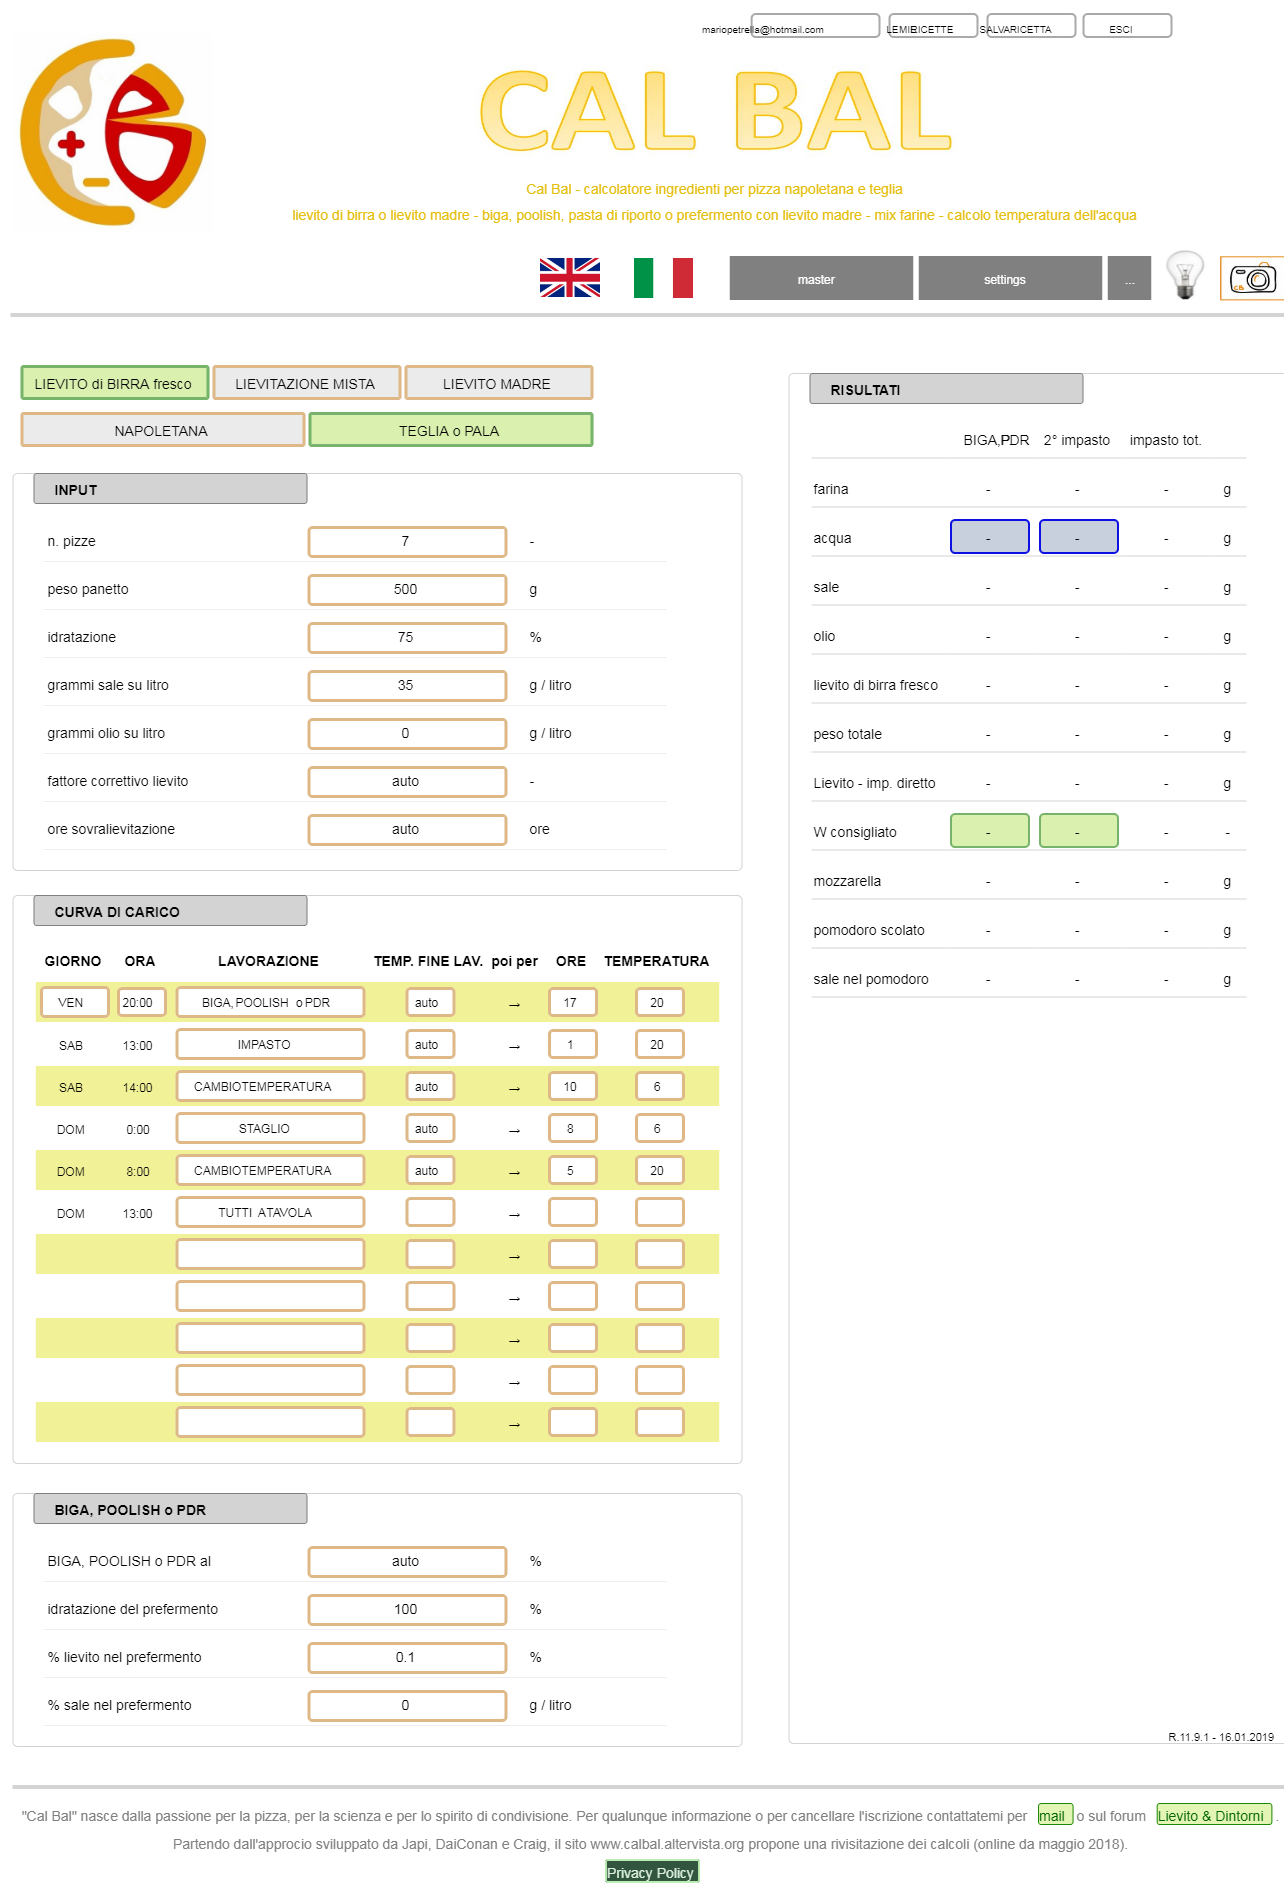The height and width of the screenshot is (1885, 1284).
Task: Click the '...' tab button
Action: [x=1129, y=279]
